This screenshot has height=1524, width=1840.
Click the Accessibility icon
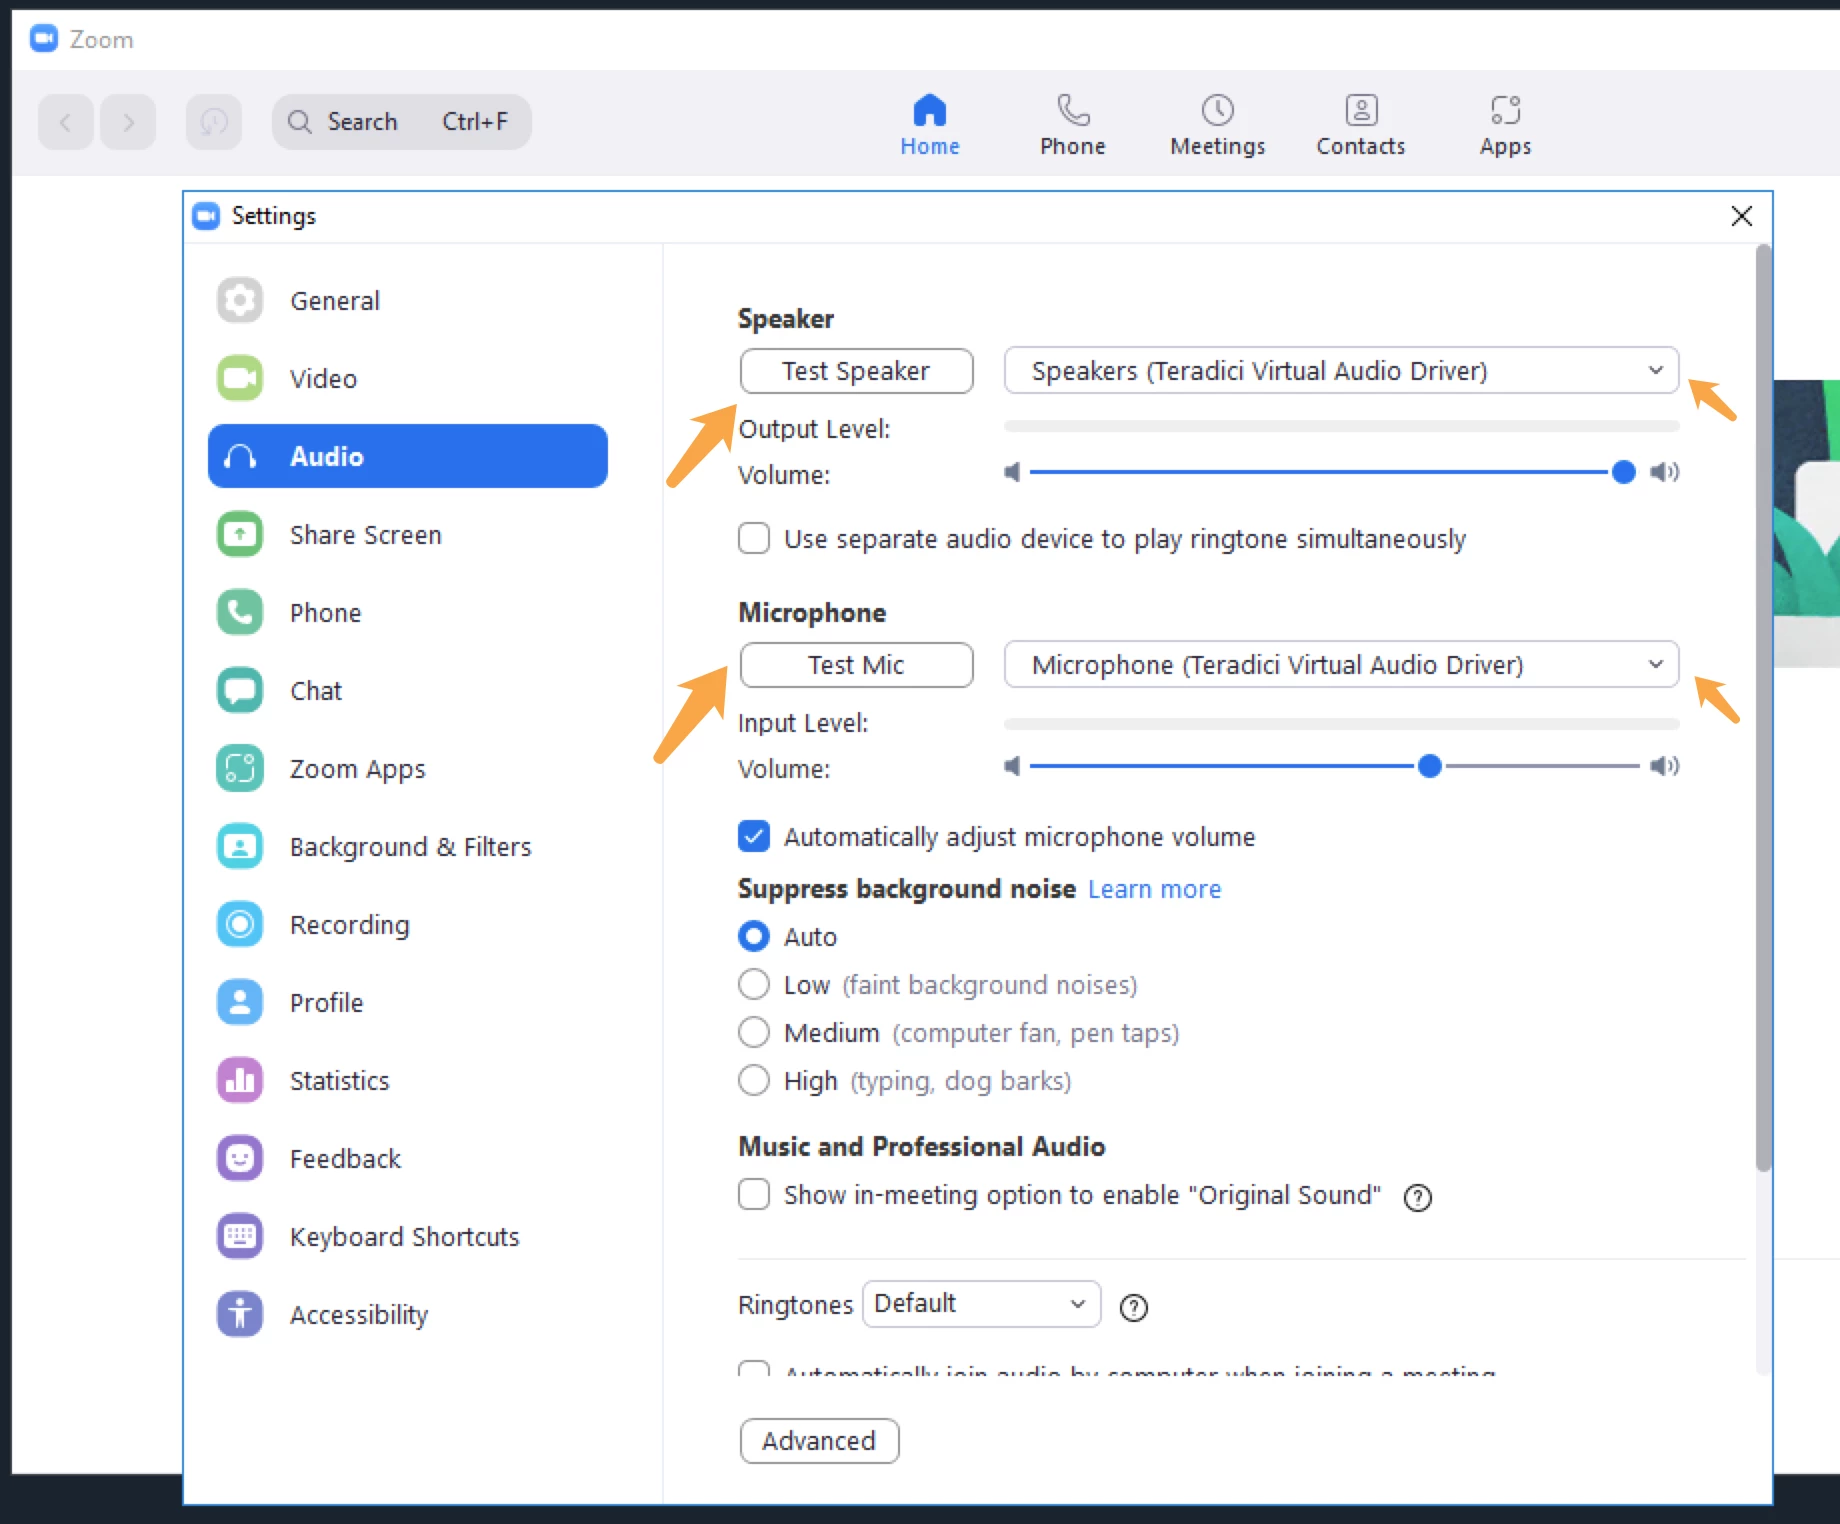pos(240,1314)
